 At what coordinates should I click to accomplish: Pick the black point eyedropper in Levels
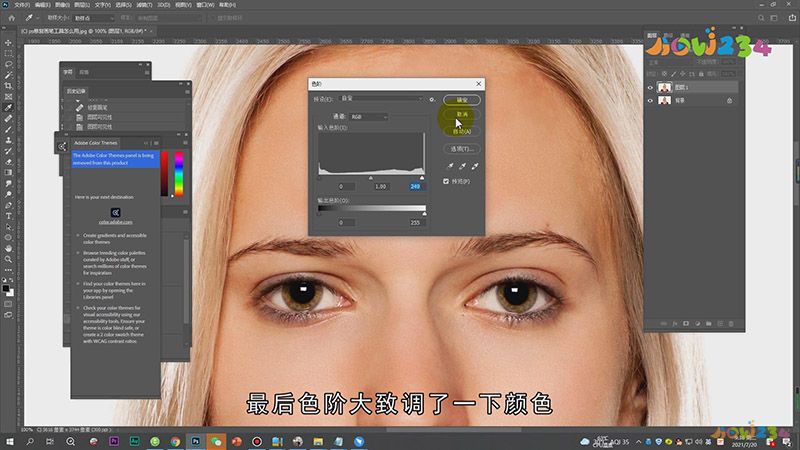tap(450, 166)
